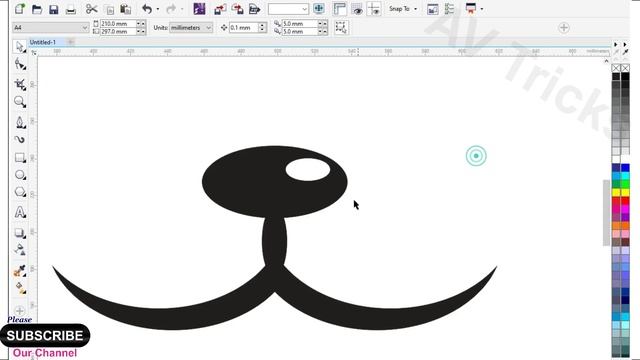Select the Crop tool
640x360 pixels.
coord(20,84)
